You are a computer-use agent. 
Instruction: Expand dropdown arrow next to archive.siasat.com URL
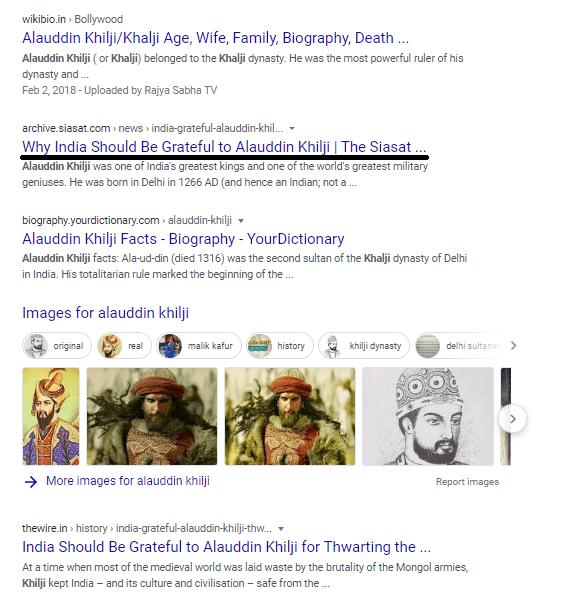(292, 129)
